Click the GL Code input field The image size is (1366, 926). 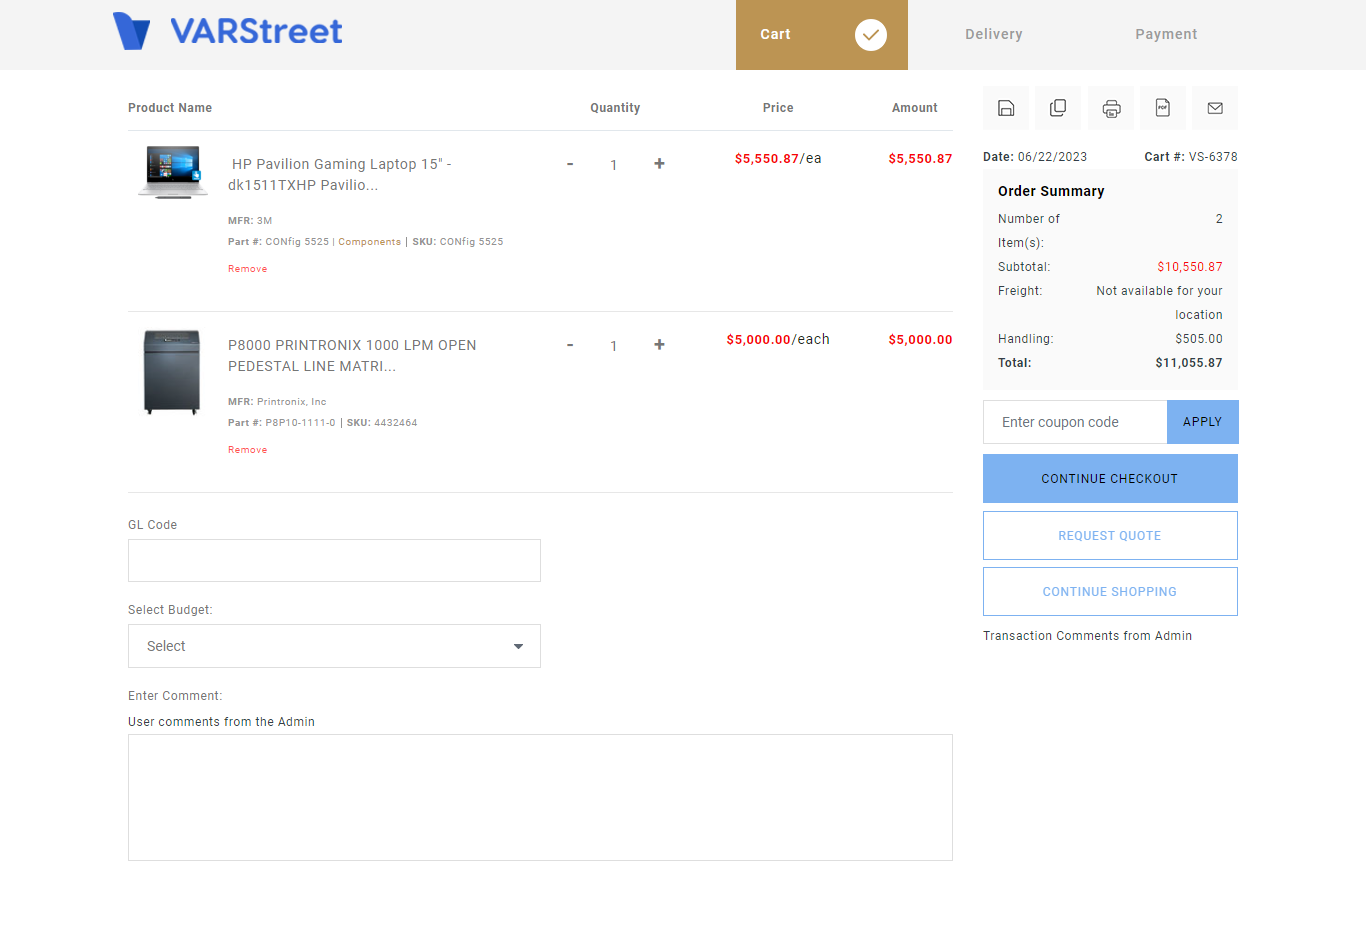tap(334, 561)
